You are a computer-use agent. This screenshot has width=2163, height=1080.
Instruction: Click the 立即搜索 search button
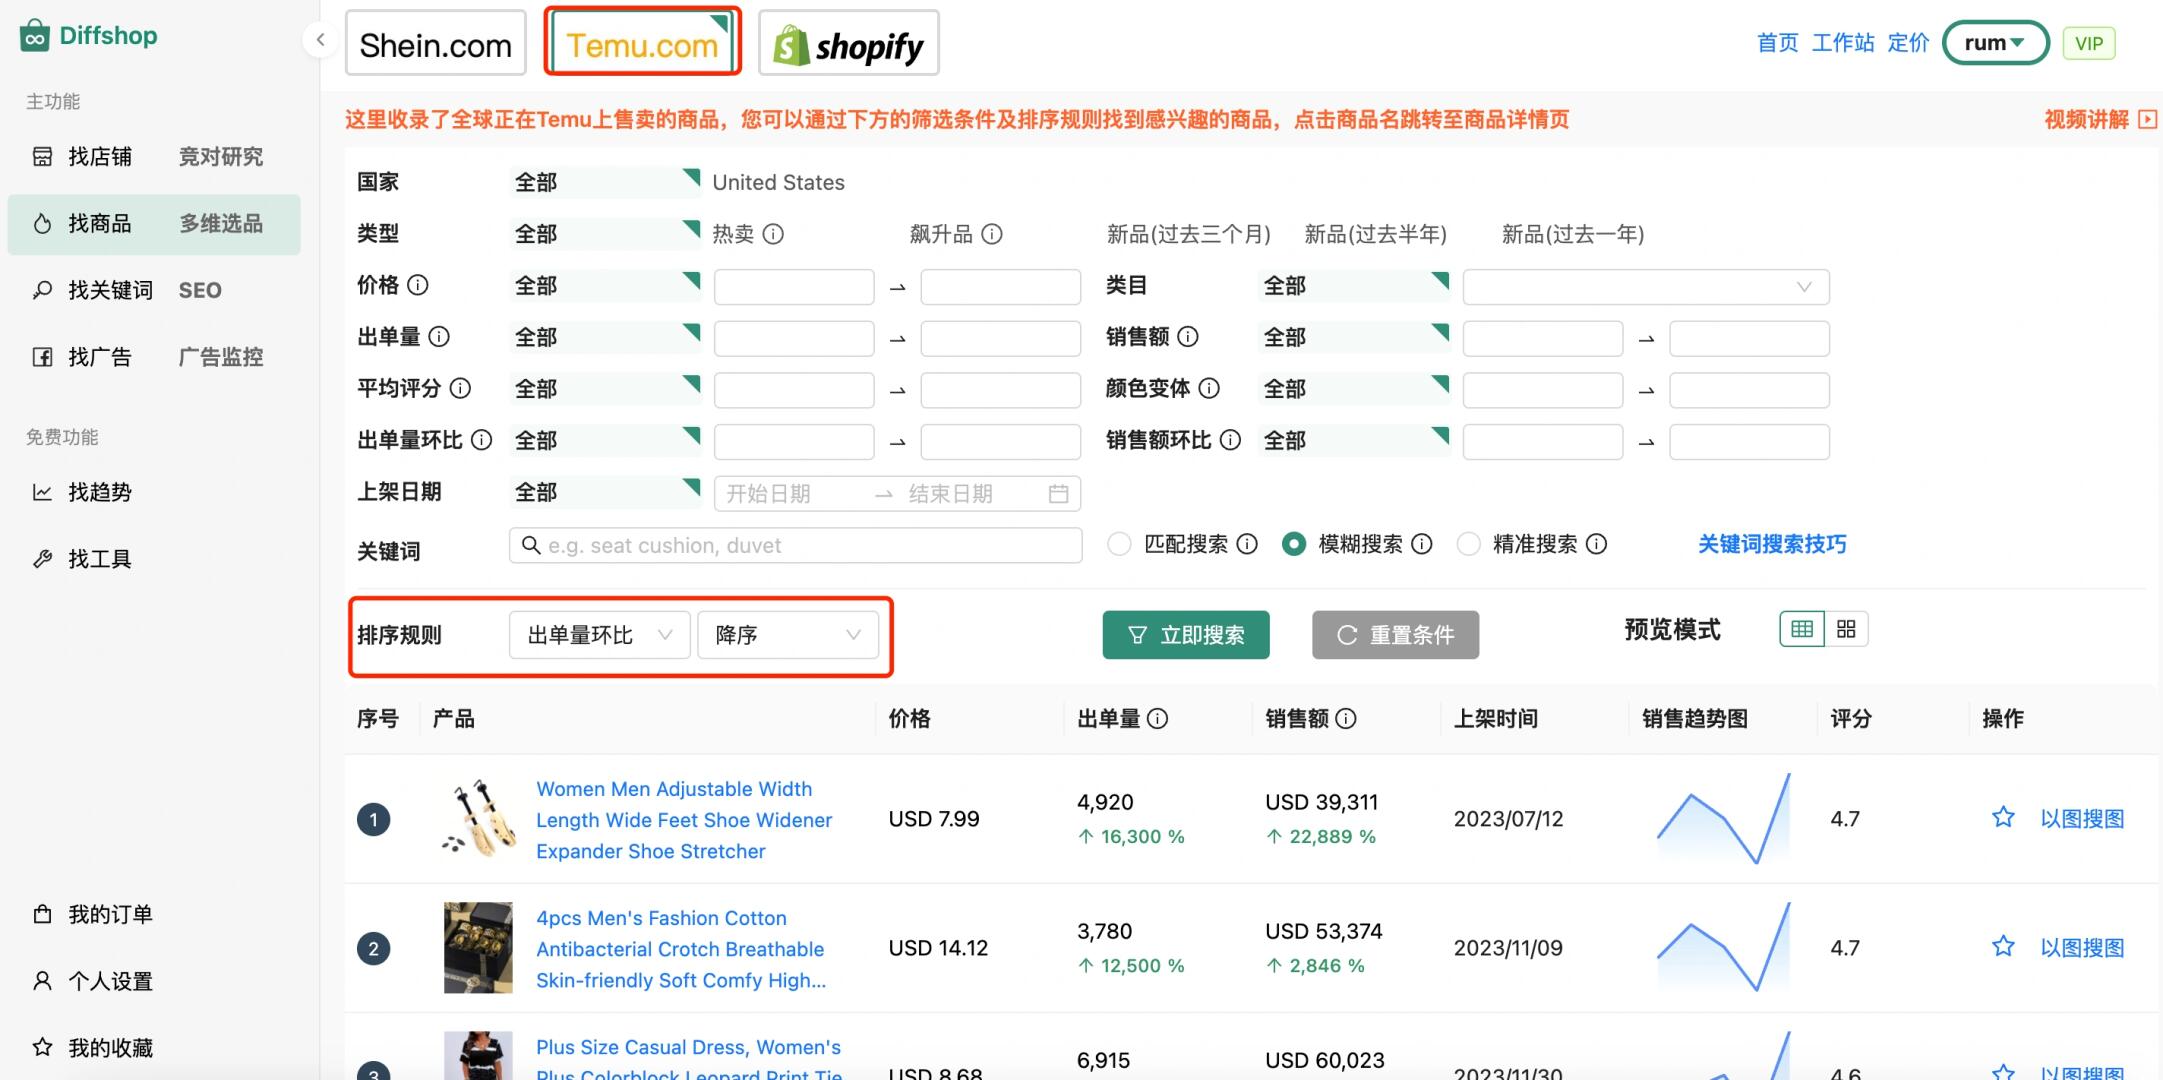1186,635
